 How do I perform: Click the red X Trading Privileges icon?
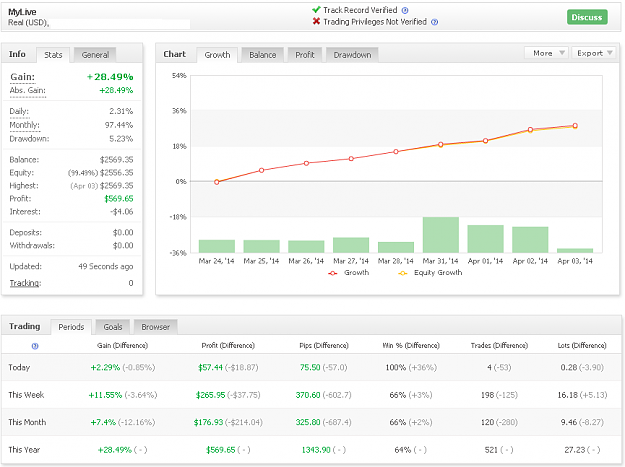(x=316, y=21)
